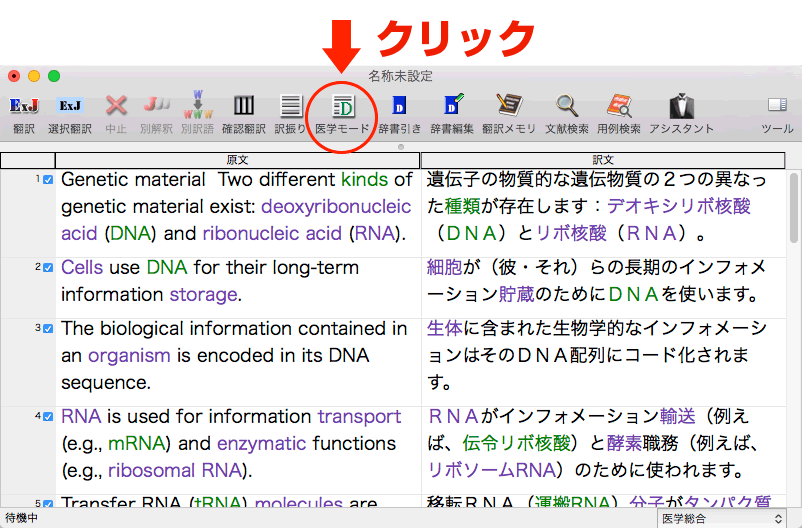The image size is (802, 528).
Task: Open the アシスタント assistant
Action: coord(682,106)
